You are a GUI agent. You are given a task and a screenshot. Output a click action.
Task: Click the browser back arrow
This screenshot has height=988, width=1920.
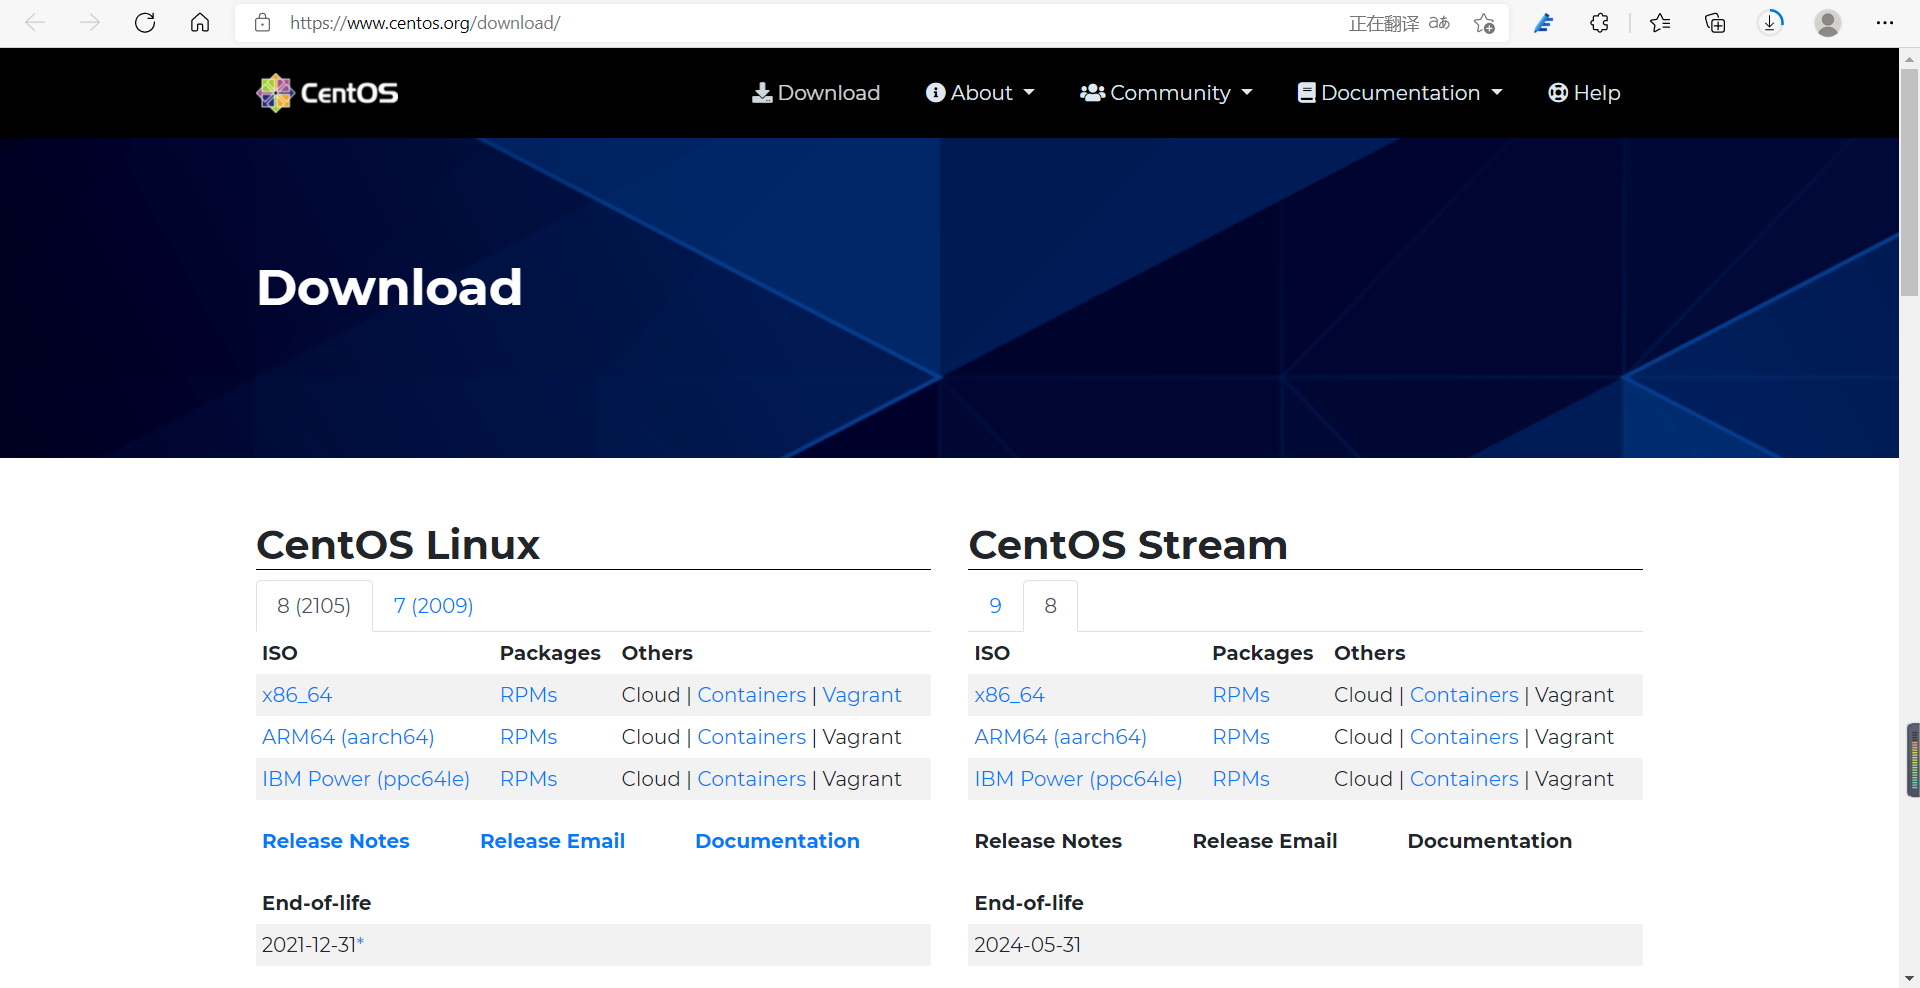[35, 22]
